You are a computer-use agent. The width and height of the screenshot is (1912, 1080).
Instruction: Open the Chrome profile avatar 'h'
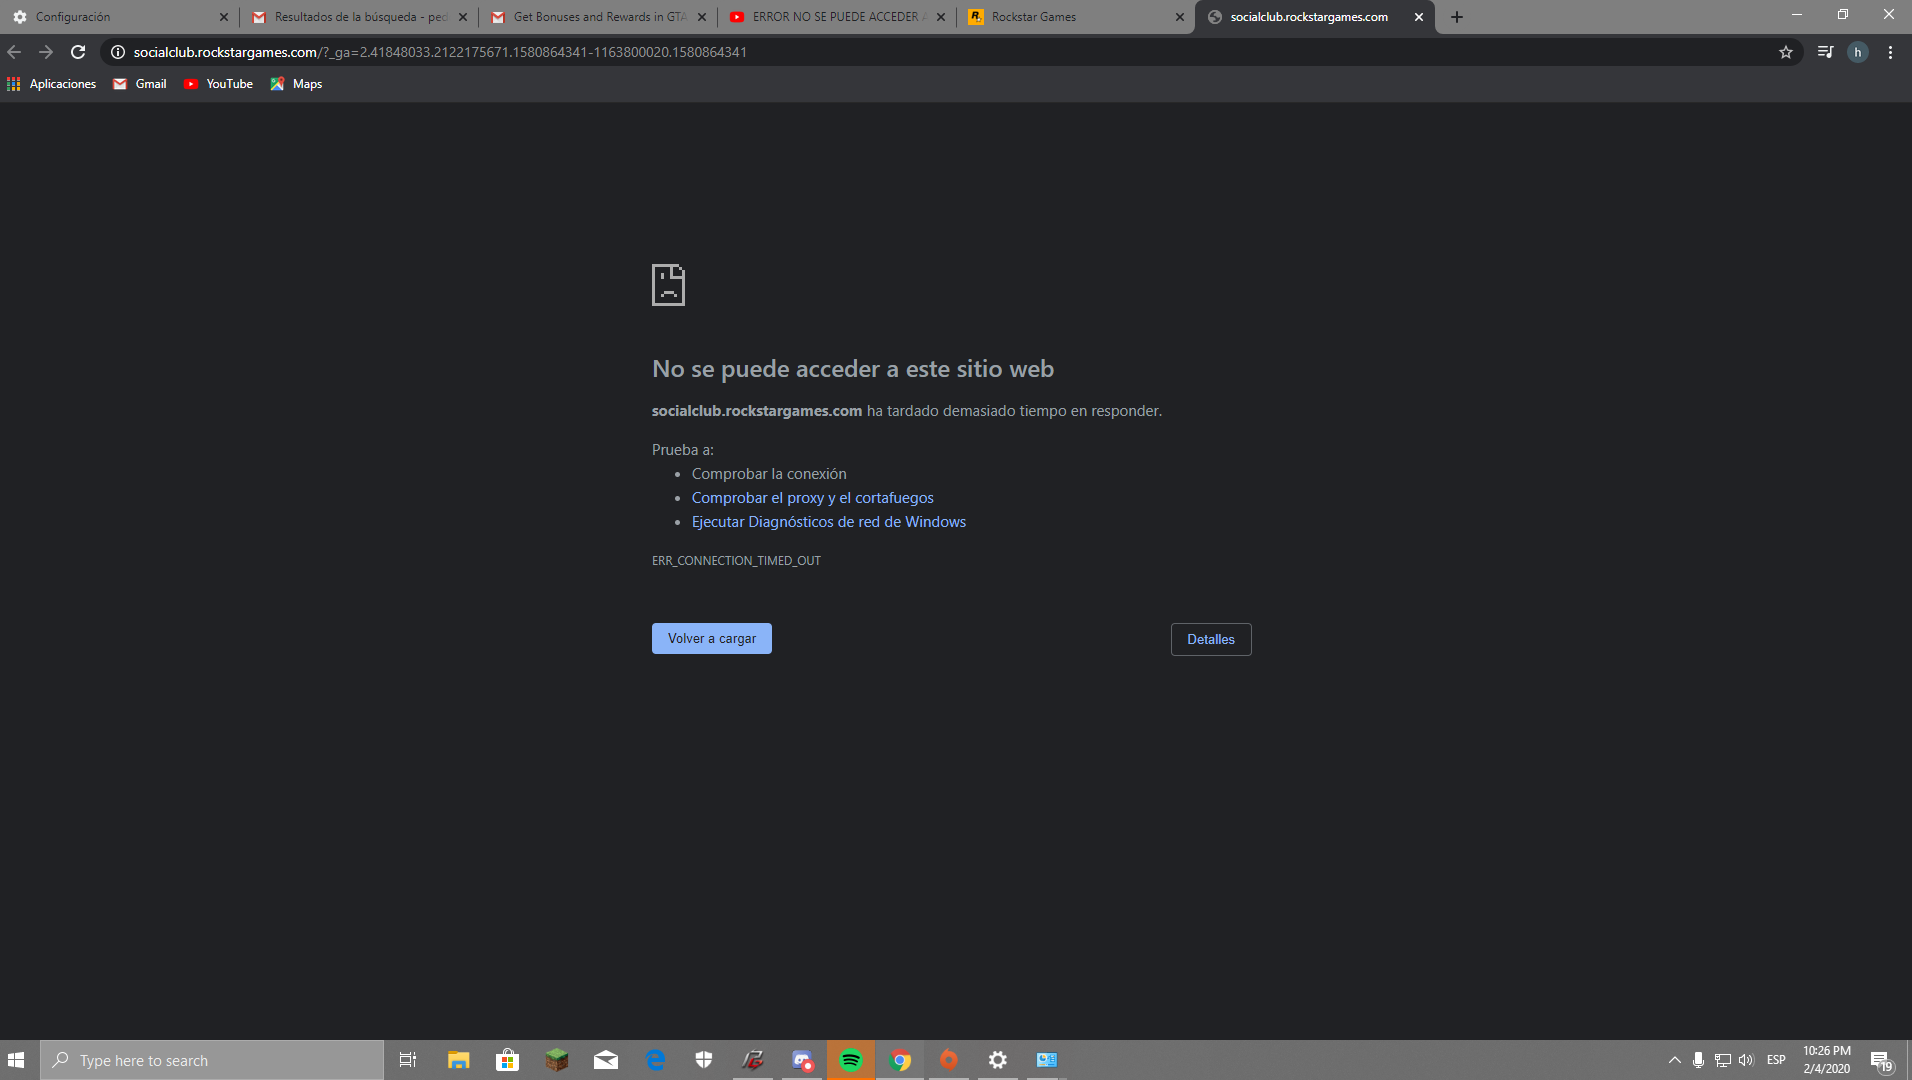point(1858,52)
